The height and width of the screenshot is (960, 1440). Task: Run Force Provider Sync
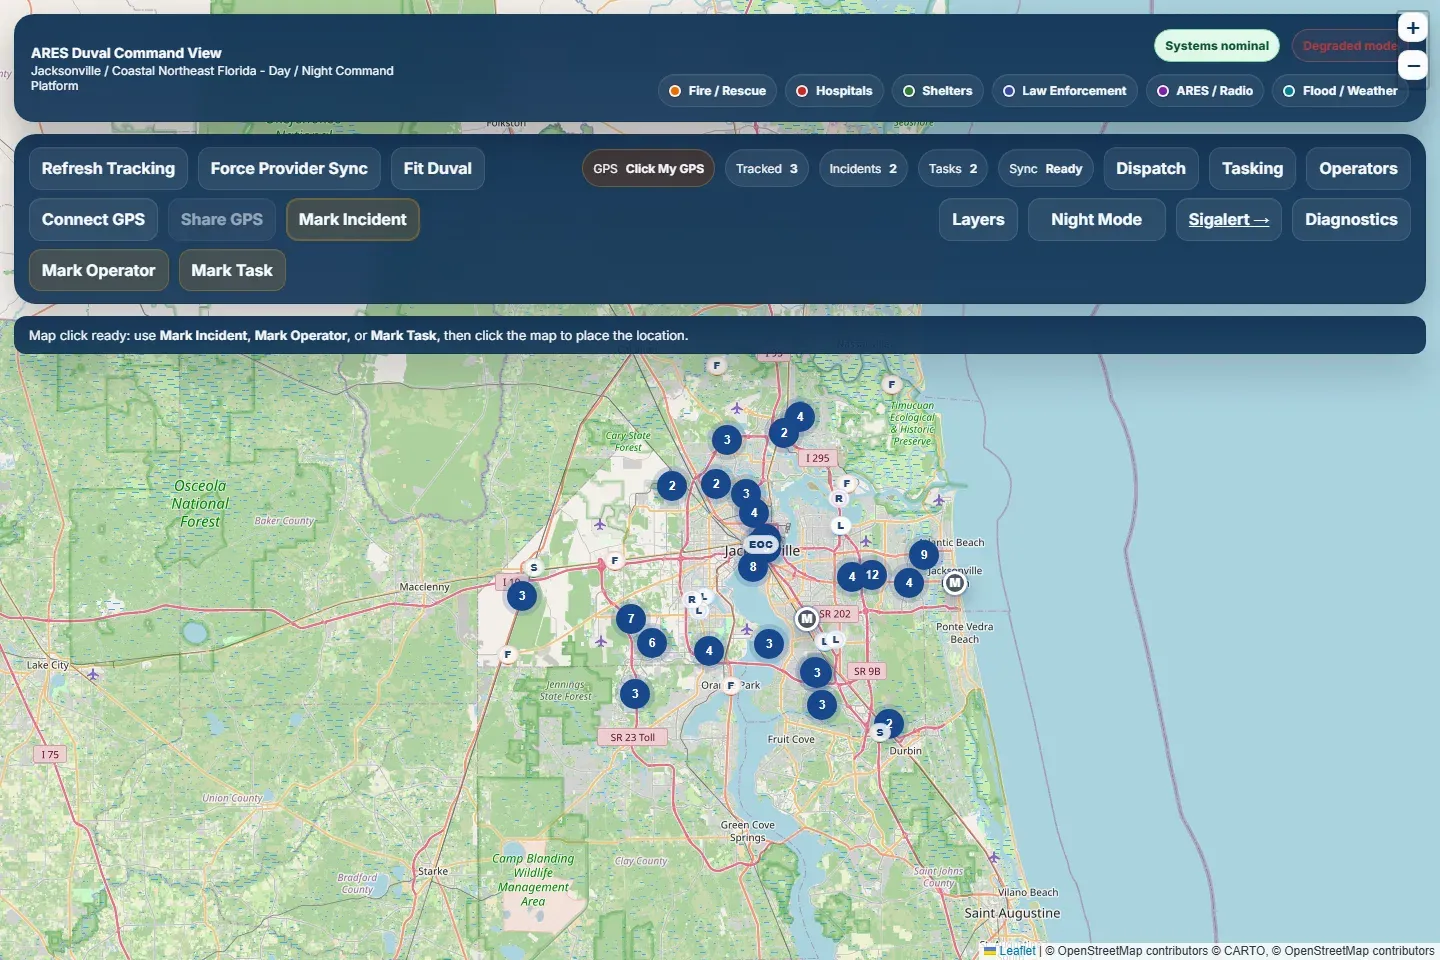[x=289, y=169]
